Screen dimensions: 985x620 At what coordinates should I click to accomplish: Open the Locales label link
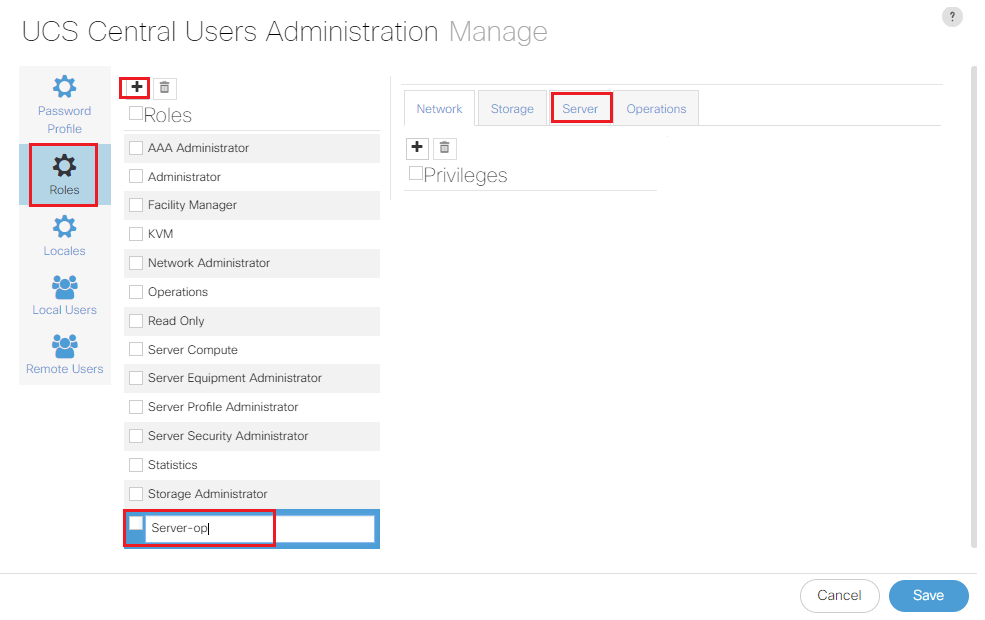(x=64, y=251)
